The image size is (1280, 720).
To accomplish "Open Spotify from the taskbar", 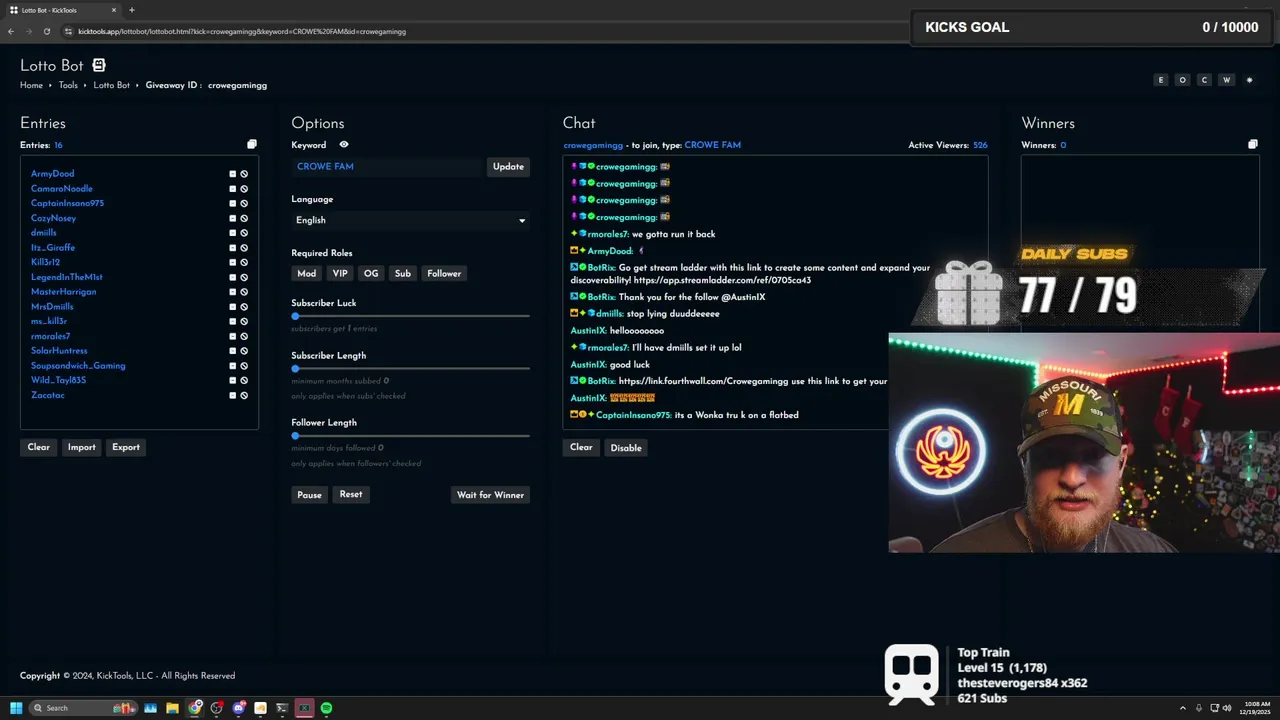I will click(x=326, y=708).
